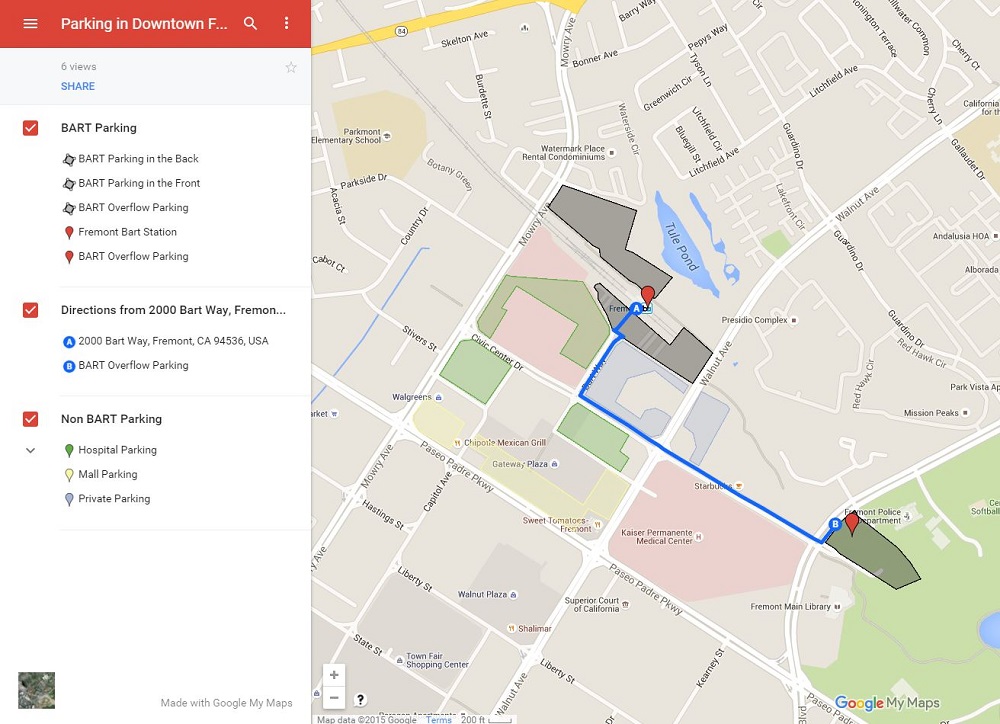This screenshot has height=724, width=1000.
Task: Click green Hospital Parking pin icon
Action: (x=70, y=450)
